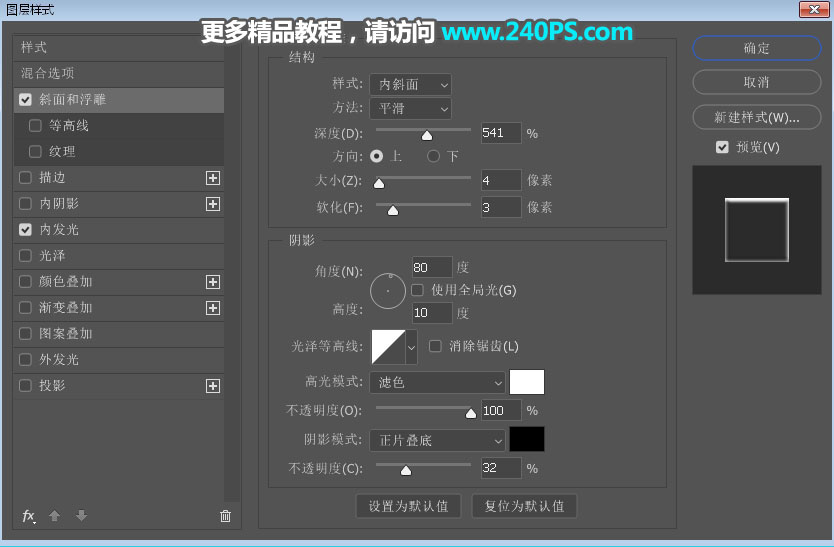Viewport: 834px width, 547px height.
Task: Move effect down with down arrow icon
Action: click(x=81, y=515)
